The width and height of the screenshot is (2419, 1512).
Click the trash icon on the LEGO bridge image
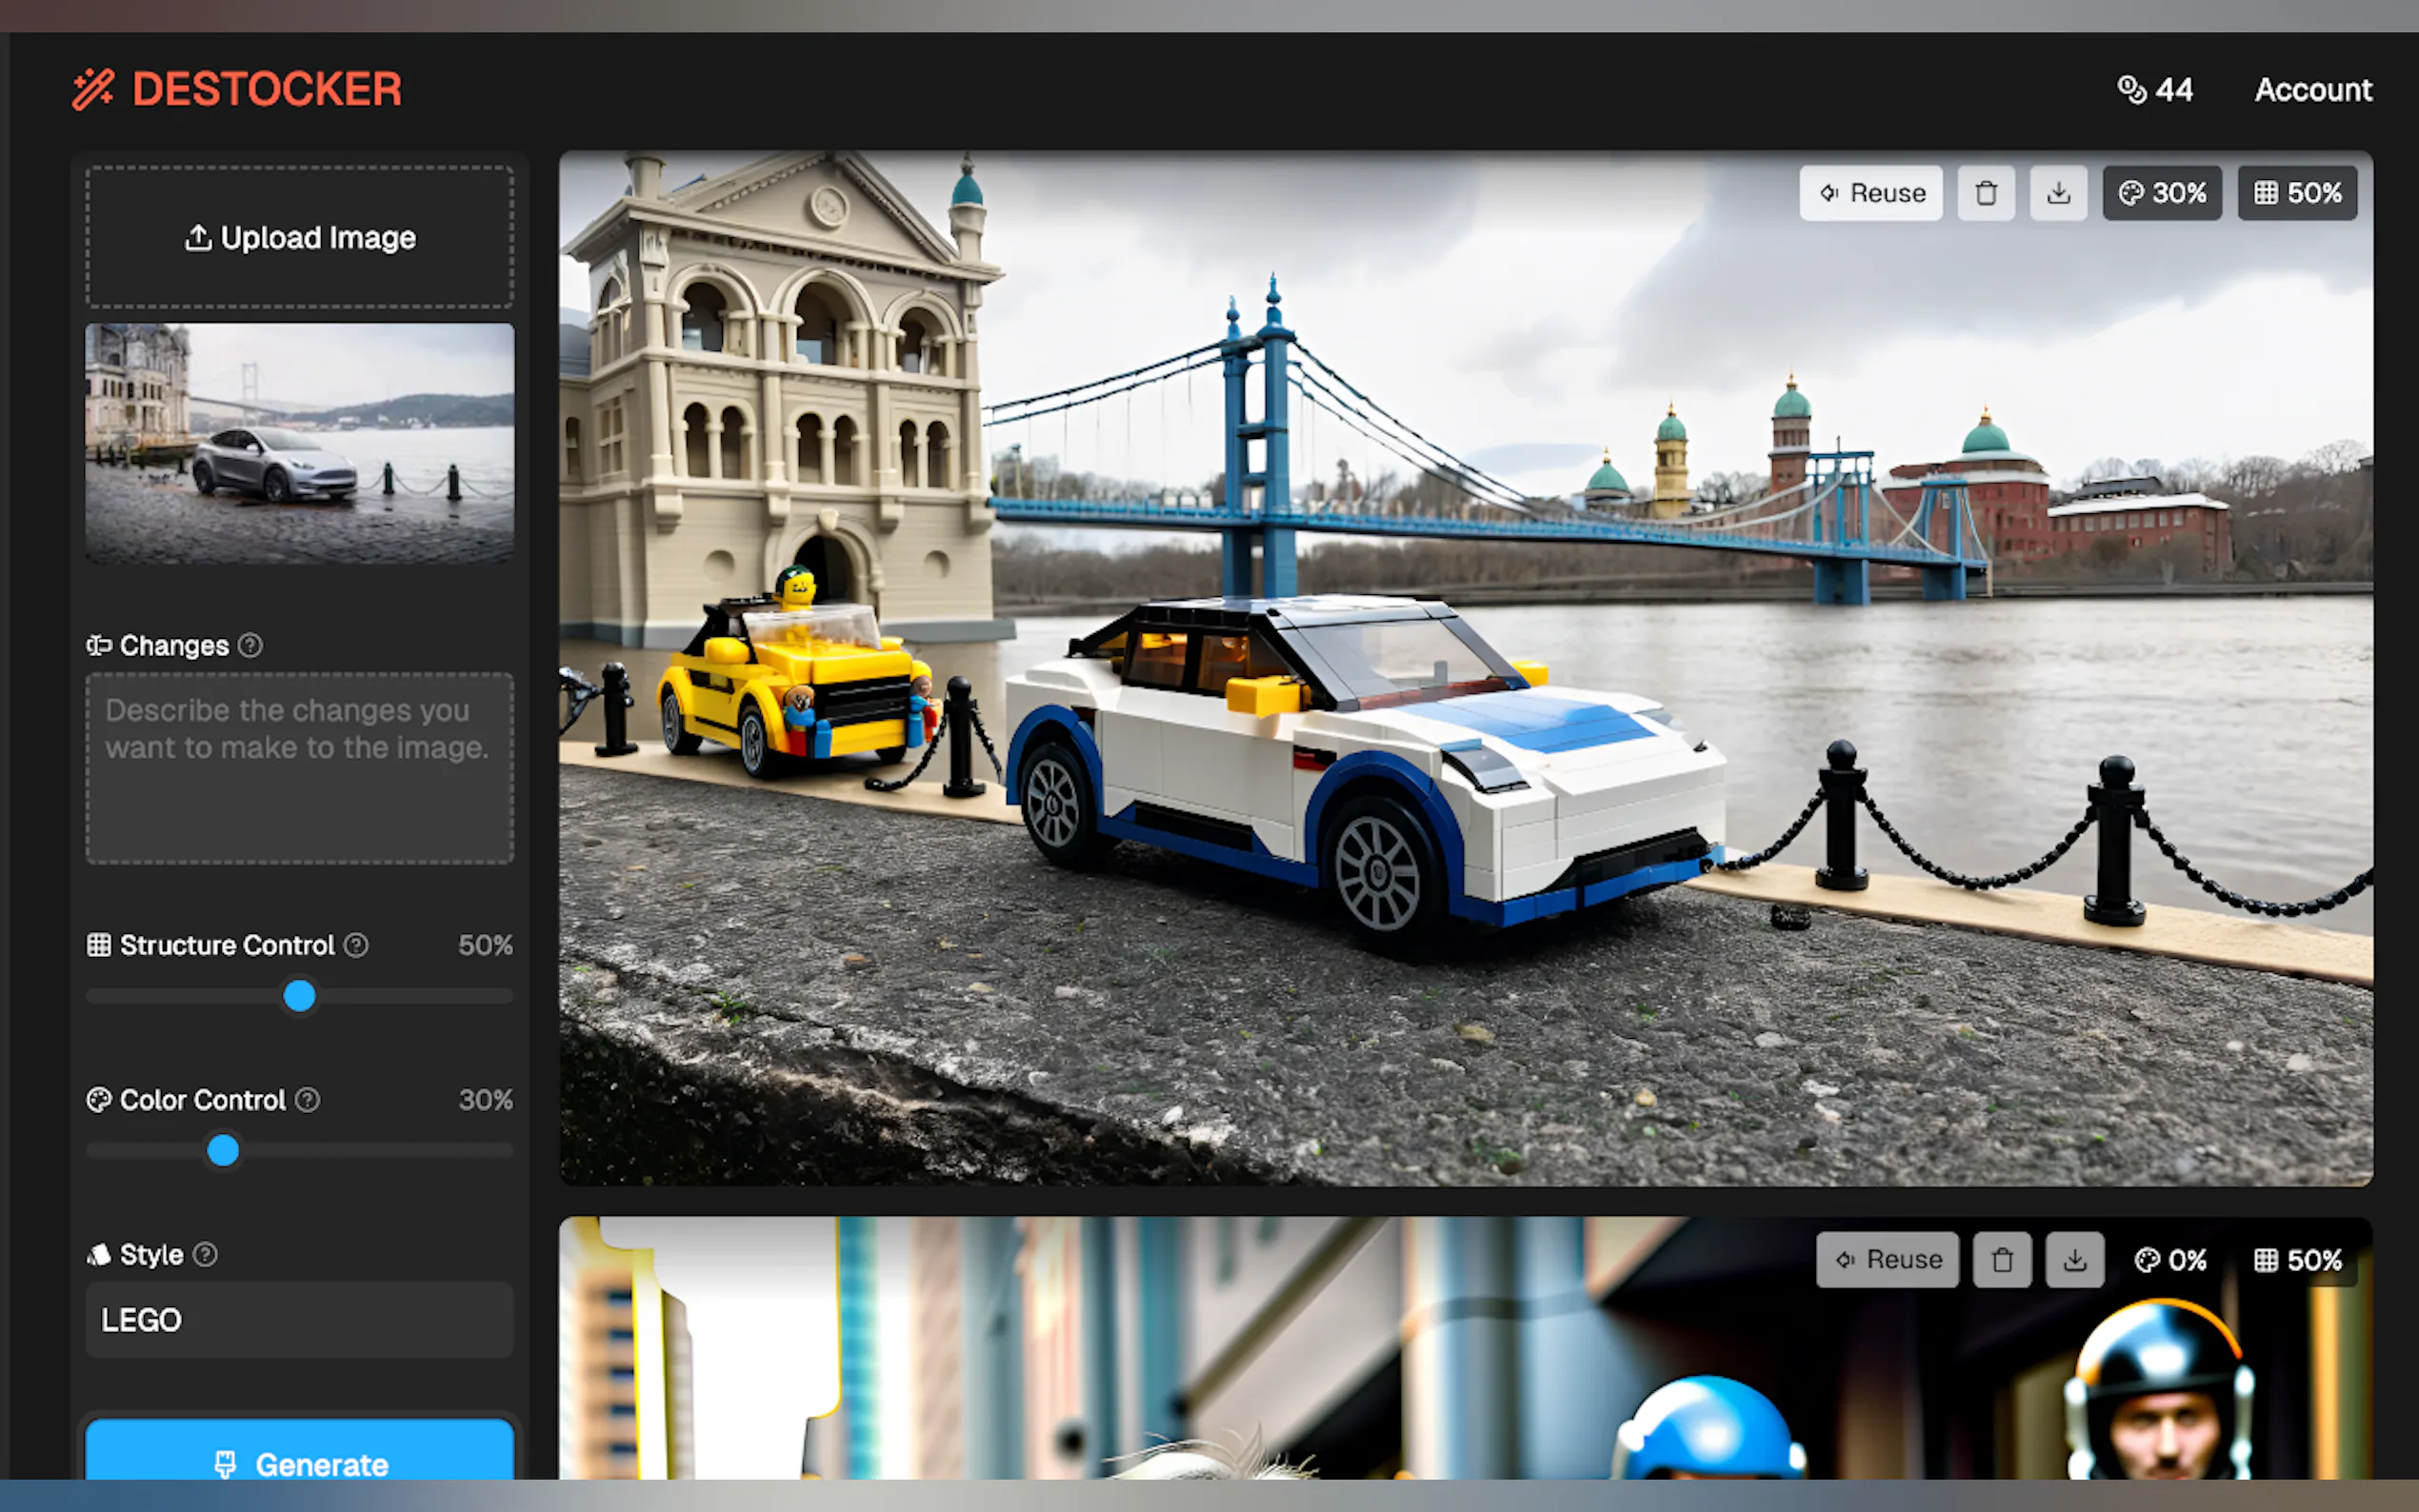tap(1986, 192)
